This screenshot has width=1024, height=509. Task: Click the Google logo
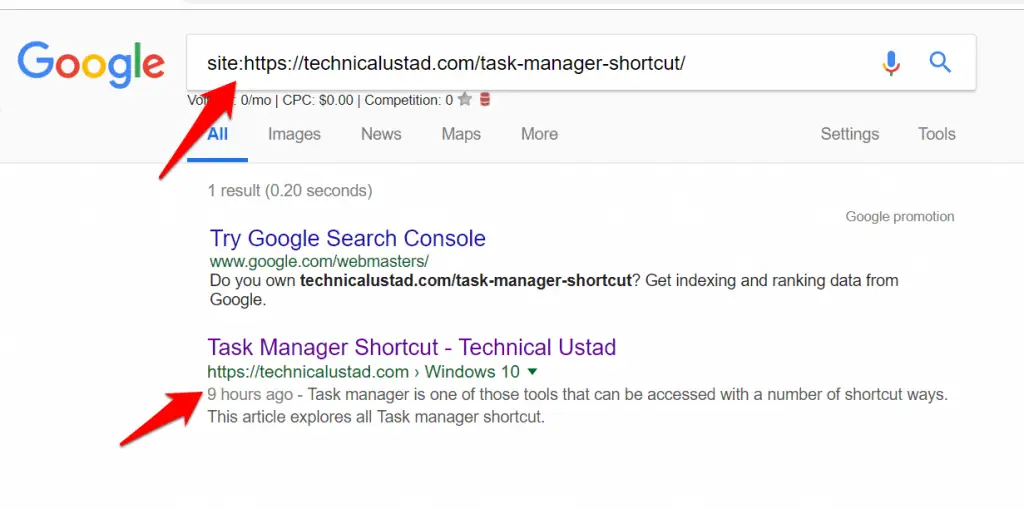click(x=91, y=64)
